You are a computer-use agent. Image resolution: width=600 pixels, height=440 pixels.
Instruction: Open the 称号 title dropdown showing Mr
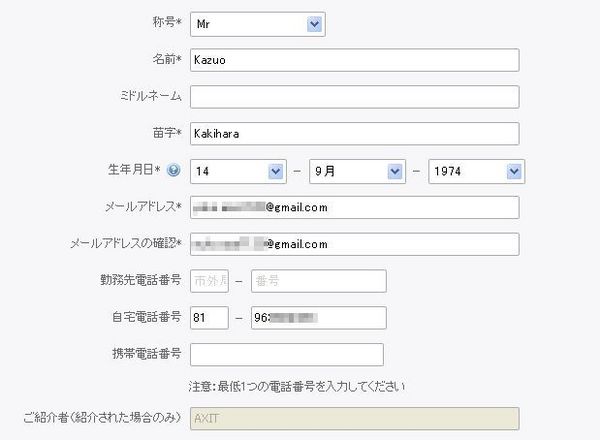258,24
